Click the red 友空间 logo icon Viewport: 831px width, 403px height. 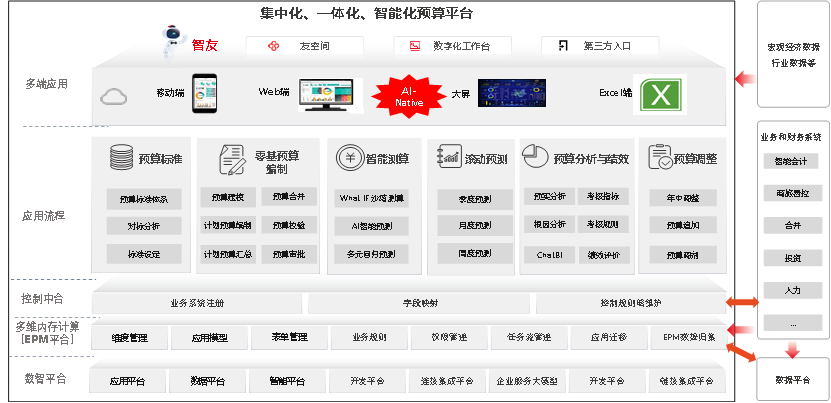[x=273, y=46]
